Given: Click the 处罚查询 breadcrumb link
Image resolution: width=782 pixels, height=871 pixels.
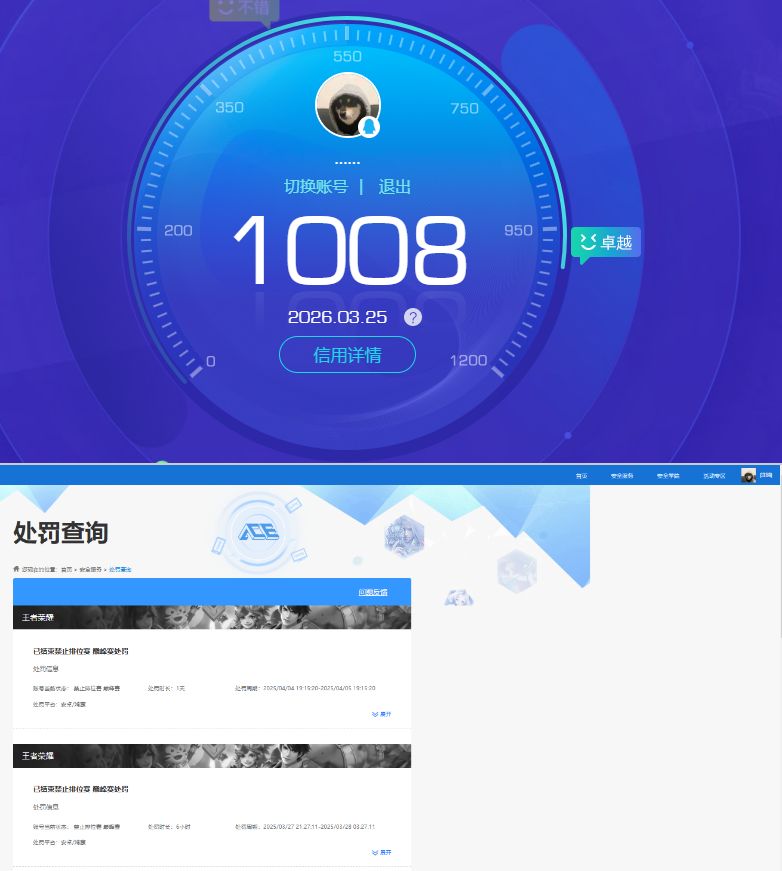Looking at the screenshot, I should coord(120,569).
